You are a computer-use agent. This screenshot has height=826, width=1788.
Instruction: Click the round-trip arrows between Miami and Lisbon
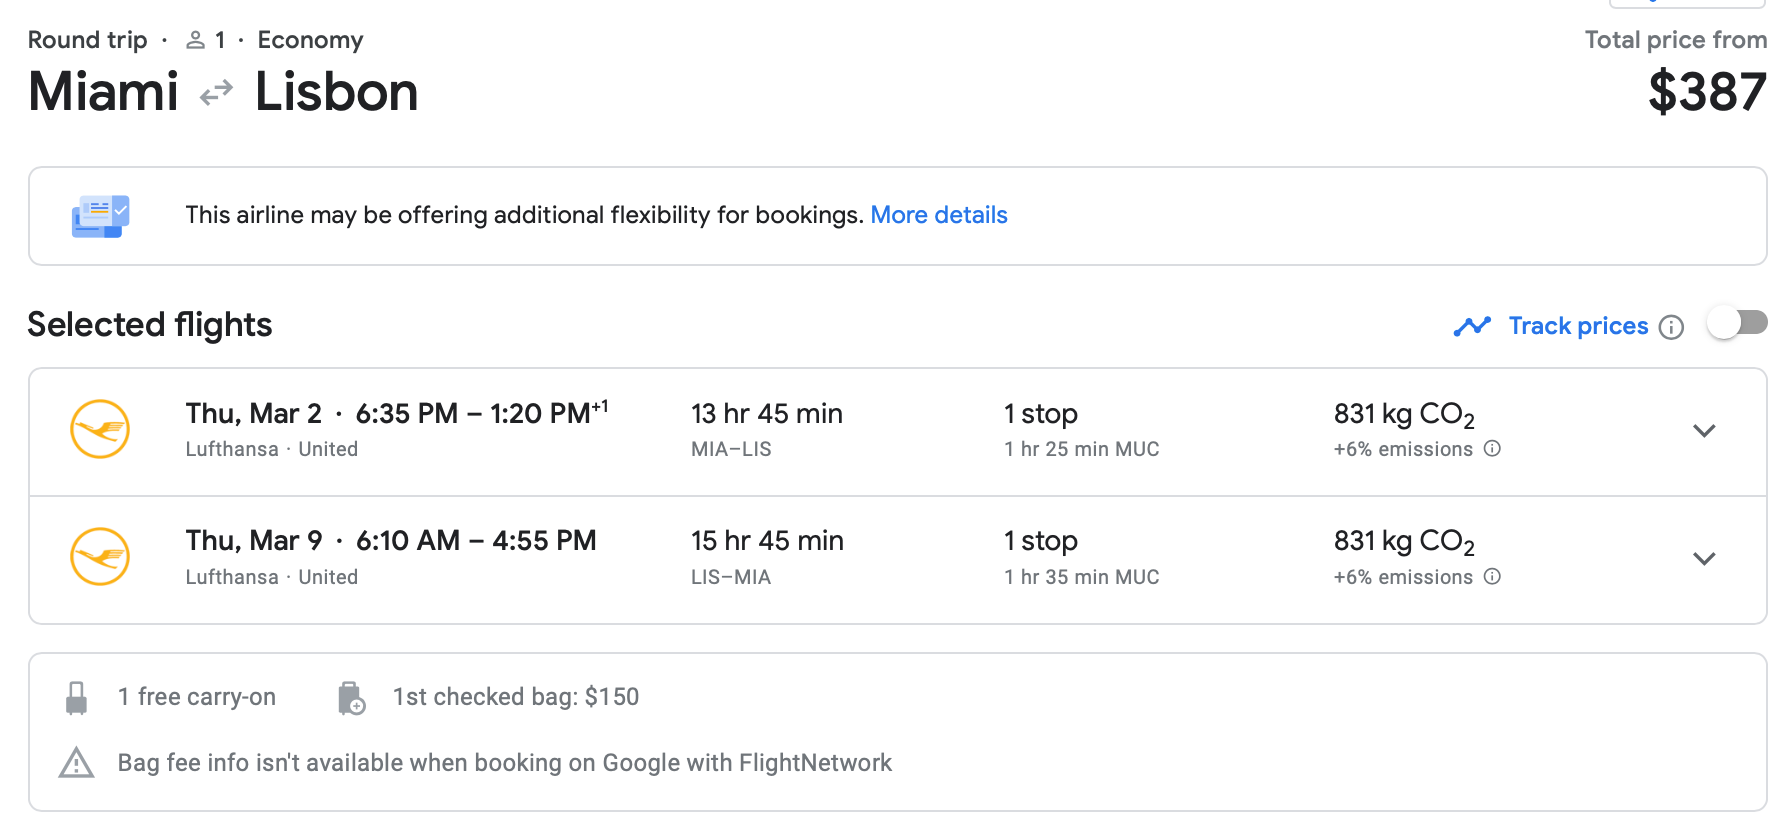tap(216, 93)
